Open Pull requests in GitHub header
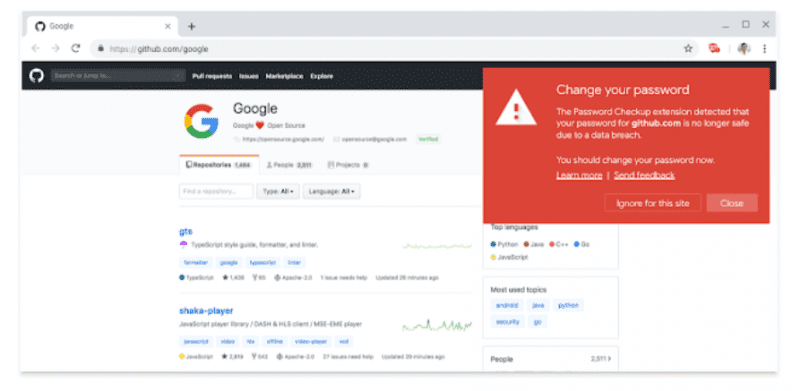The image size is (800, 391). (212, 76)
